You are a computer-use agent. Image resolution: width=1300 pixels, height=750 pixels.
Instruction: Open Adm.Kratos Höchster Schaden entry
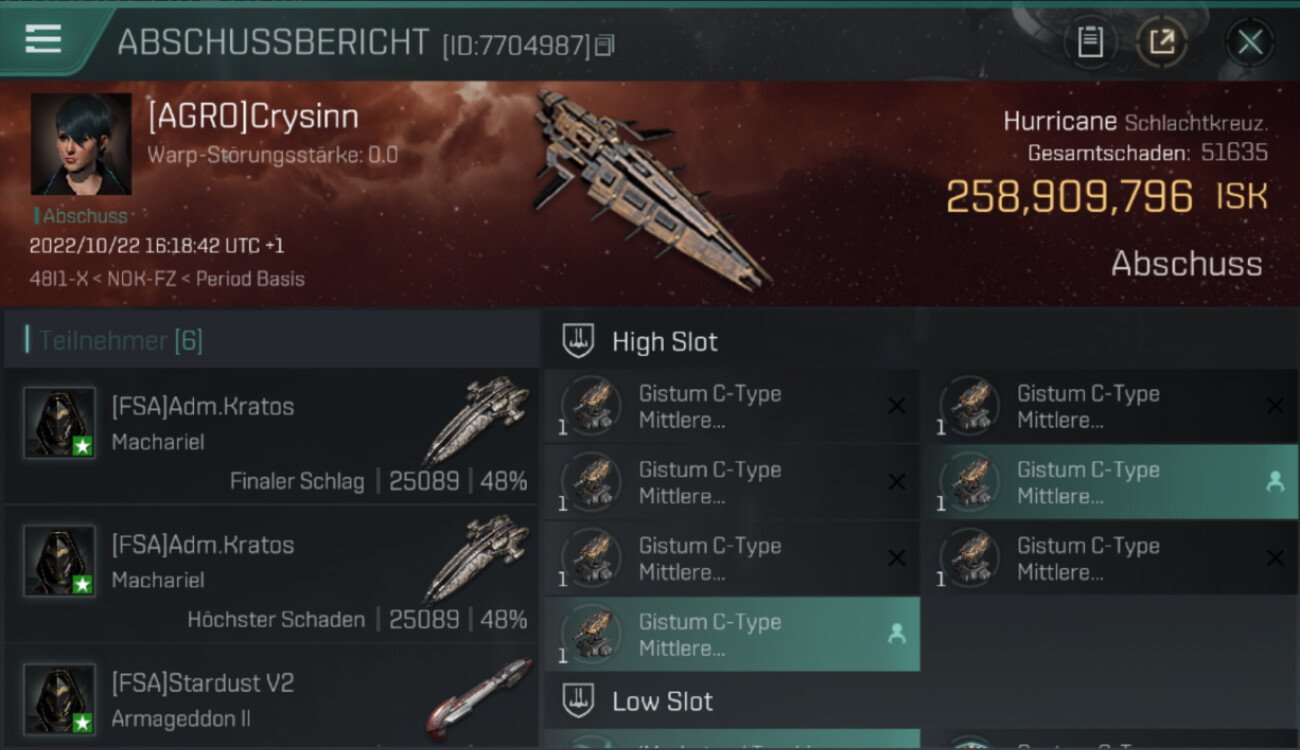tap(271, 574)
